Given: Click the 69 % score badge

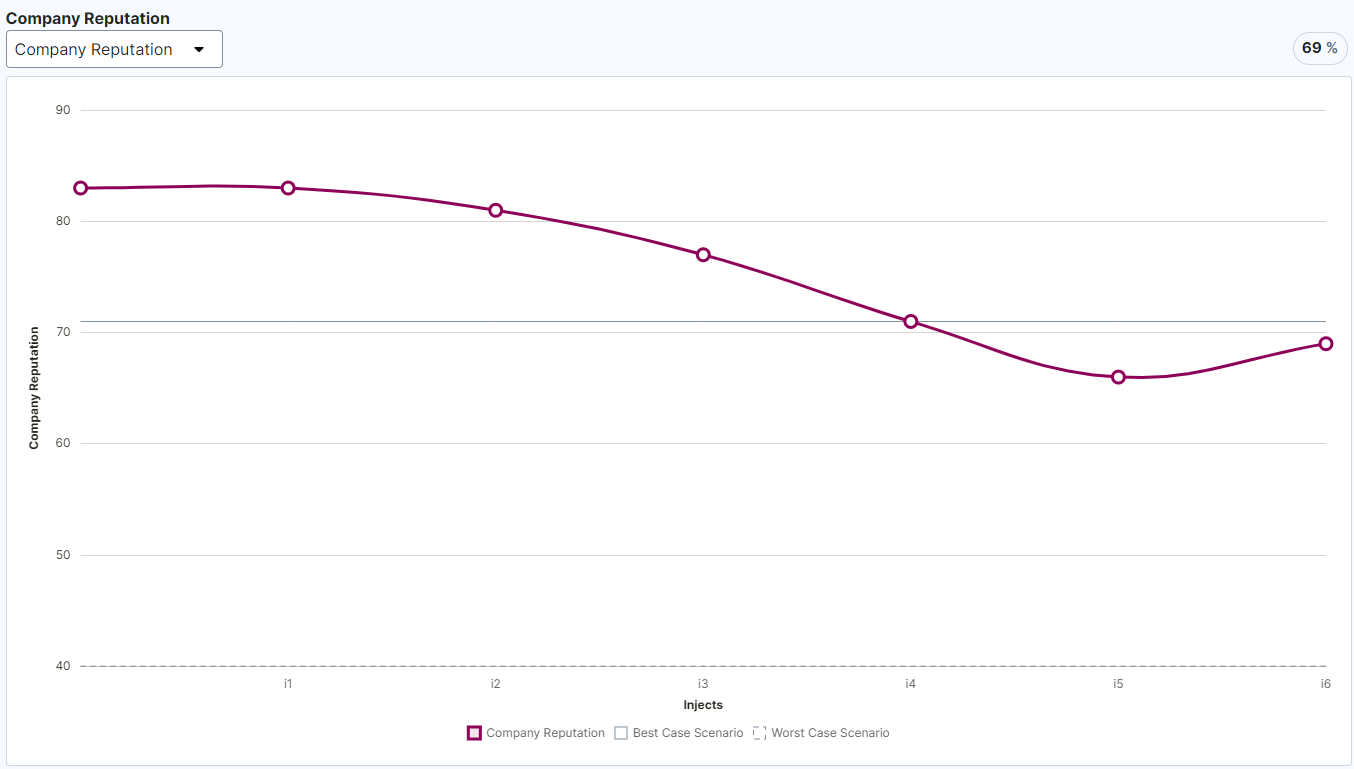Looking at the screenshot, I should 1319,48.
